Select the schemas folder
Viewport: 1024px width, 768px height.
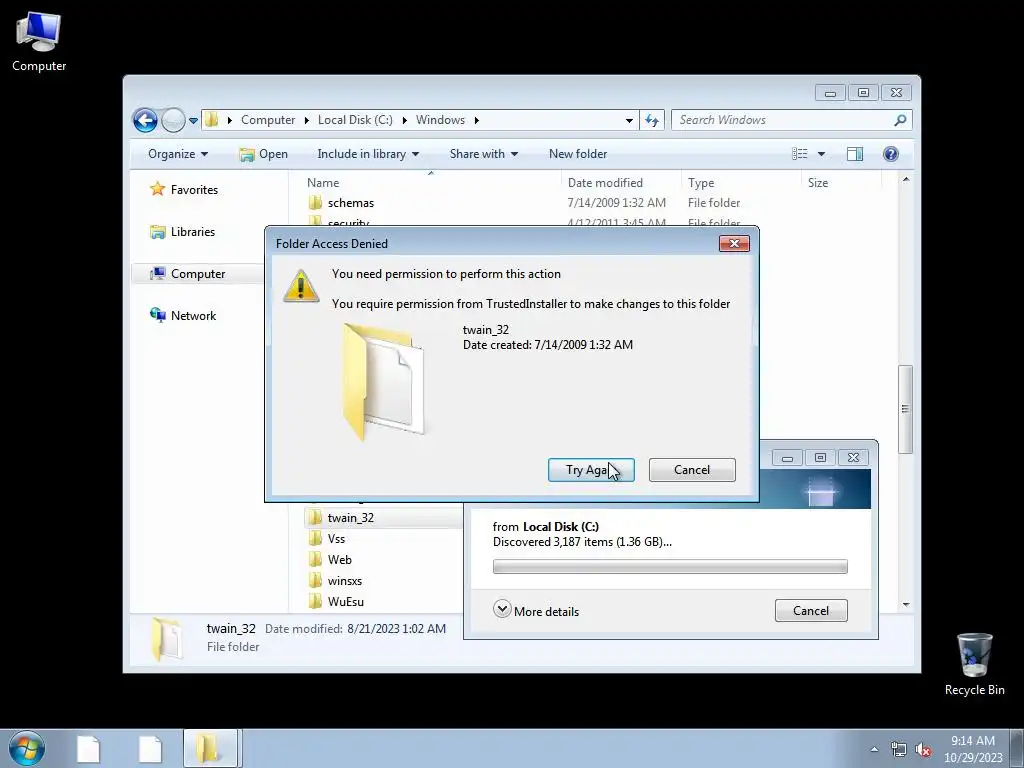coord(350,203)
